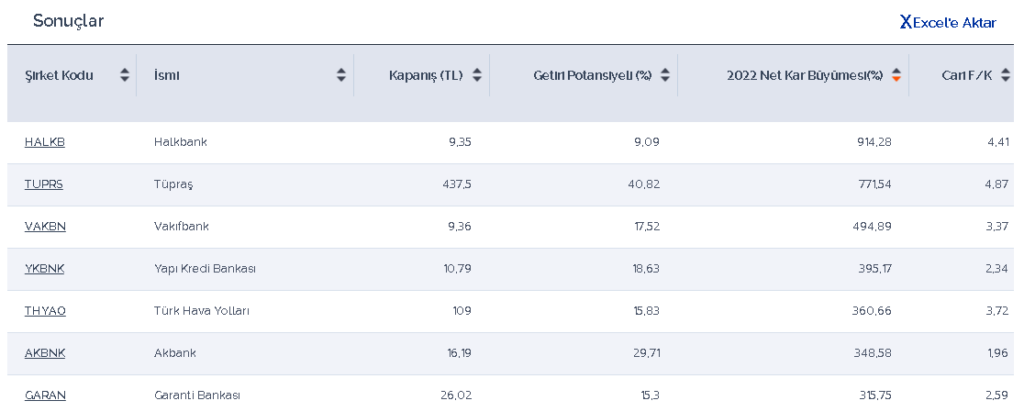Click the Sonuçlar section heading
Screen dimensions: 1024x412
point(68,21)
